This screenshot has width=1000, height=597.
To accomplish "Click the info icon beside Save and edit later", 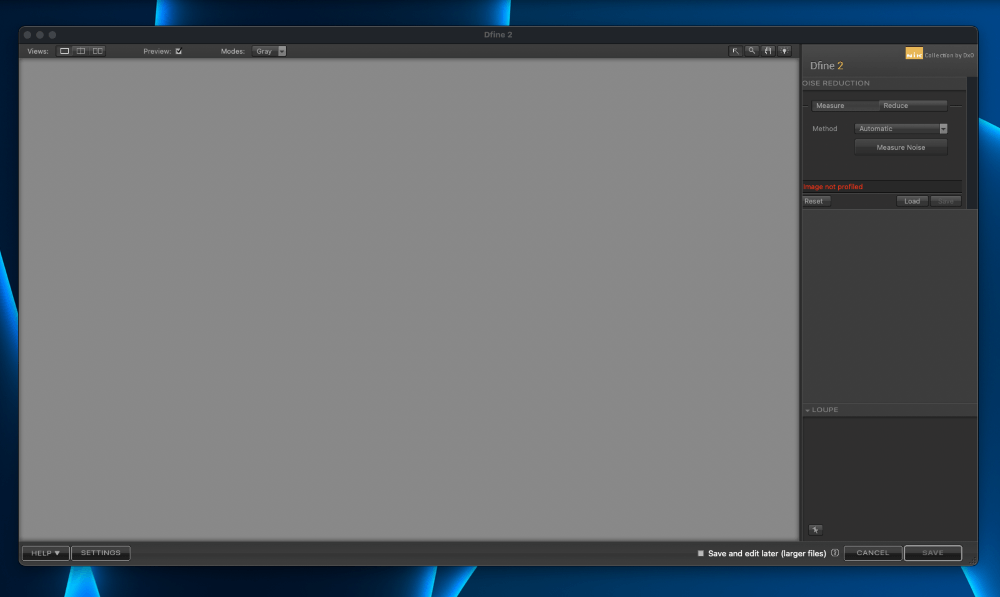I will coord(835,553).
